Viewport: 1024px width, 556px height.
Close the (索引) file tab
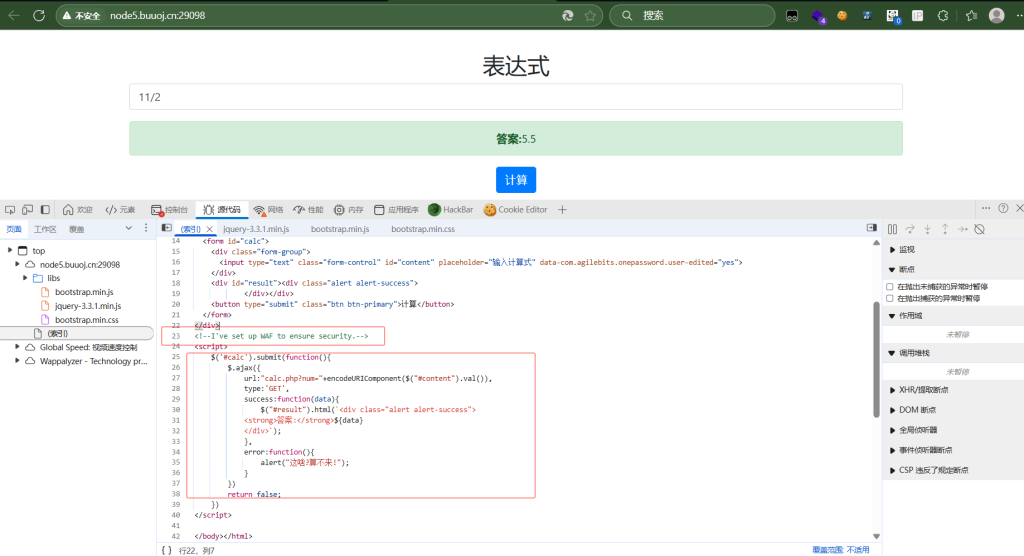(210, 229)
